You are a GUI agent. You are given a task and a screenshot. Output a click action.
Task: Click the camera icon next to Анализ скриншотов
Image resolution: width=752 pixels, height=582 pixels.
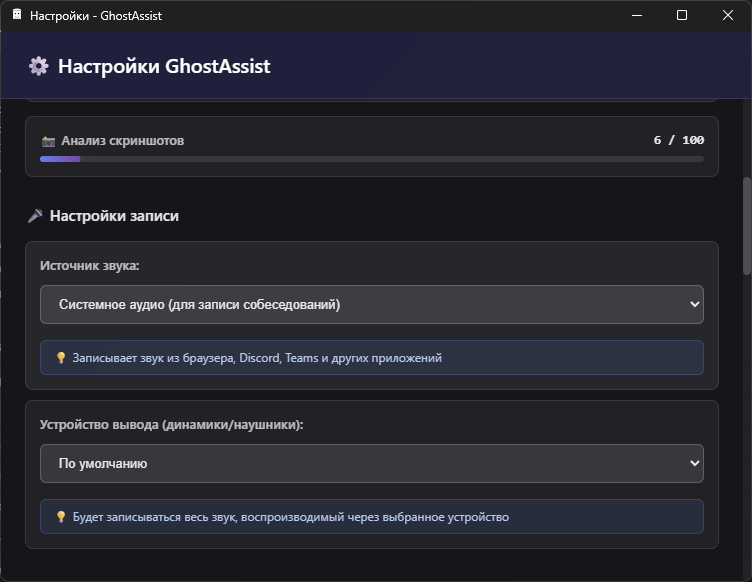click(x=48, y=141)
